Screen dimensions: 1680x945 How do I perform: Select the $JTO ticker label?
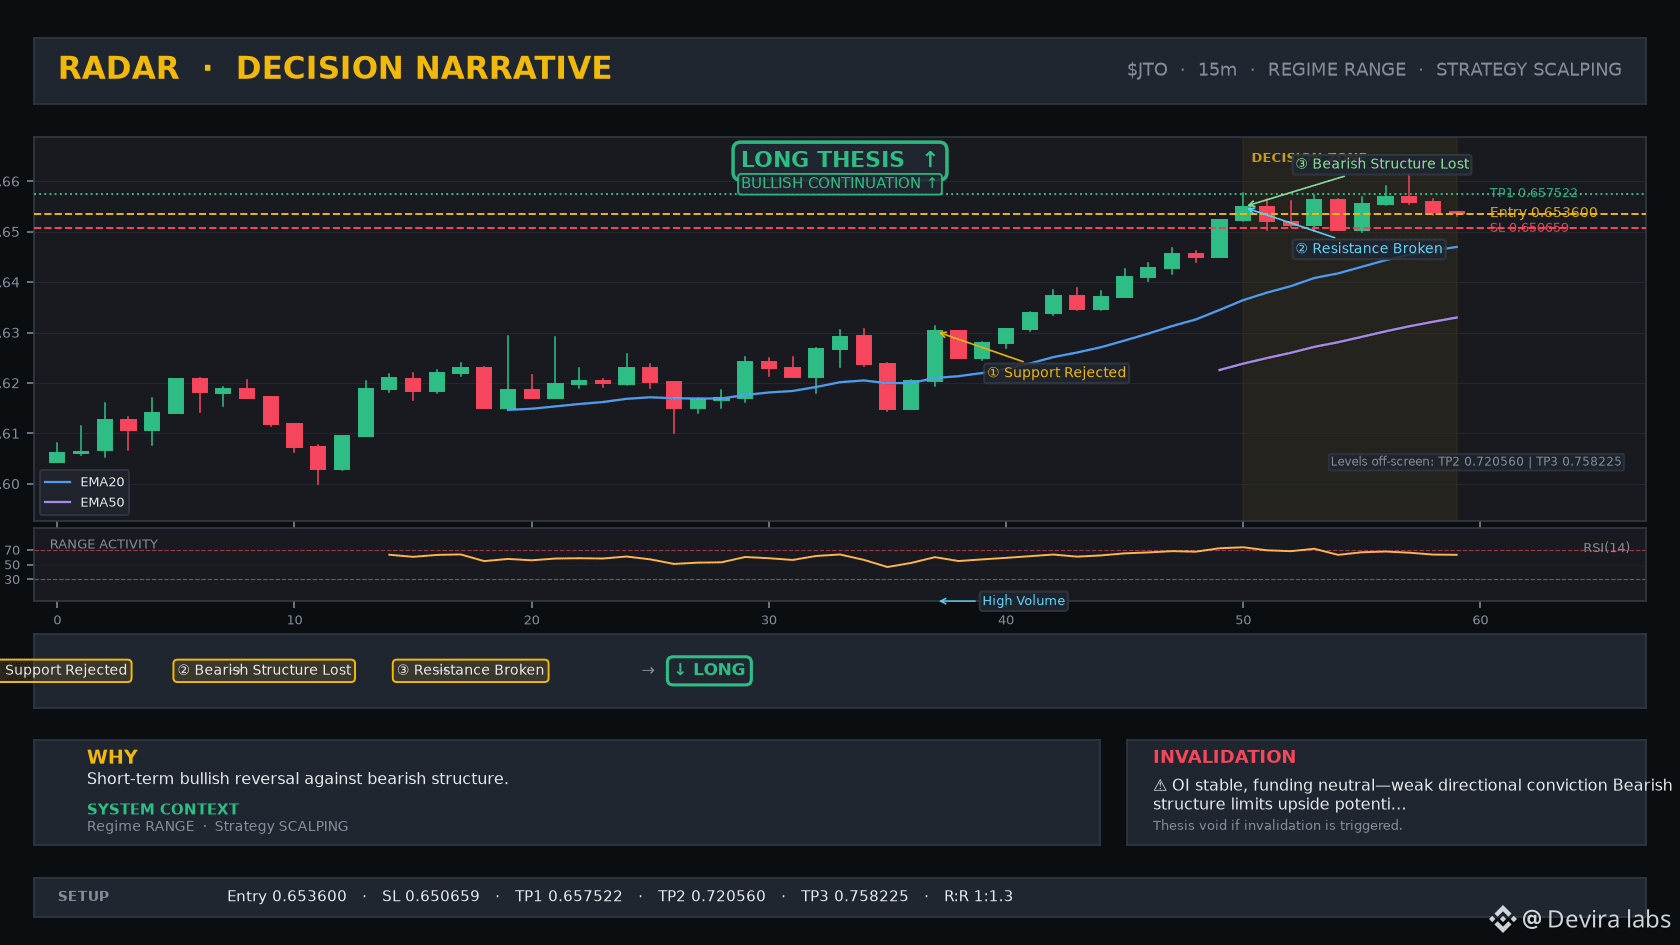point(1147,70)
